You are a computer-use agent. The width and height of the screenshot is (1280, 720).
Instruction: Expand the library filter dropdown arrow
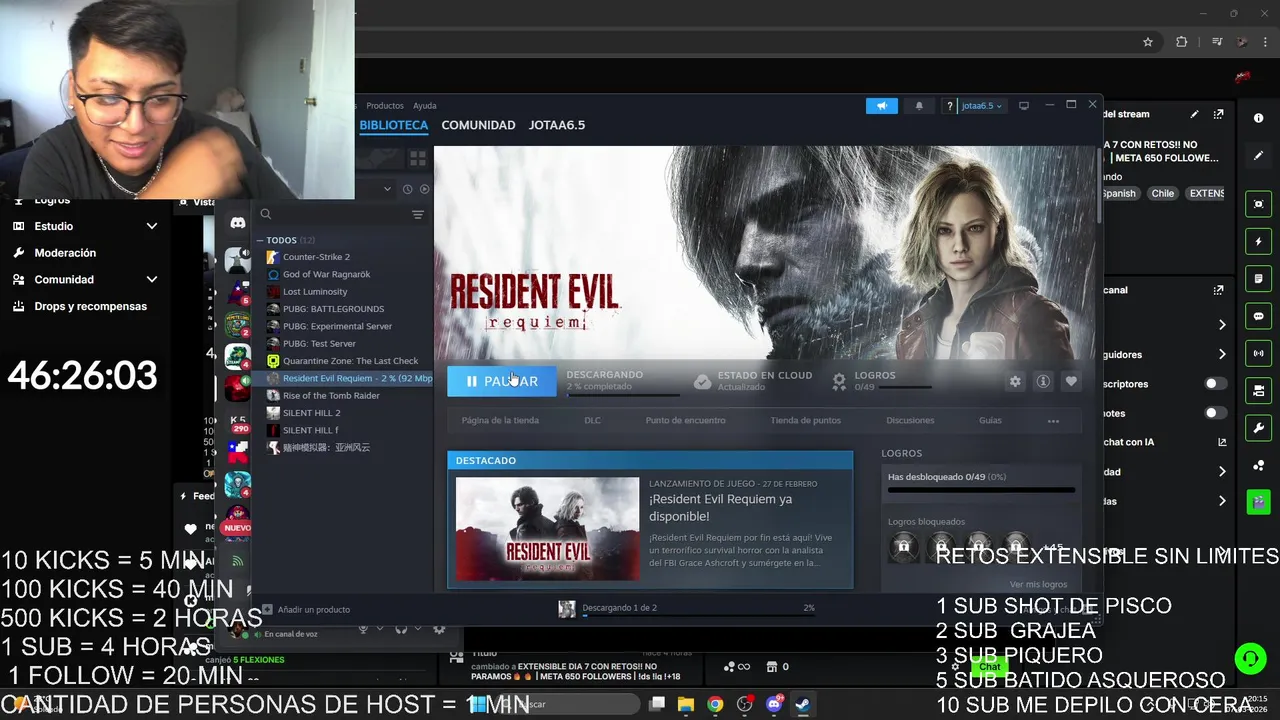pyautogui.click(x=388, y=189)
